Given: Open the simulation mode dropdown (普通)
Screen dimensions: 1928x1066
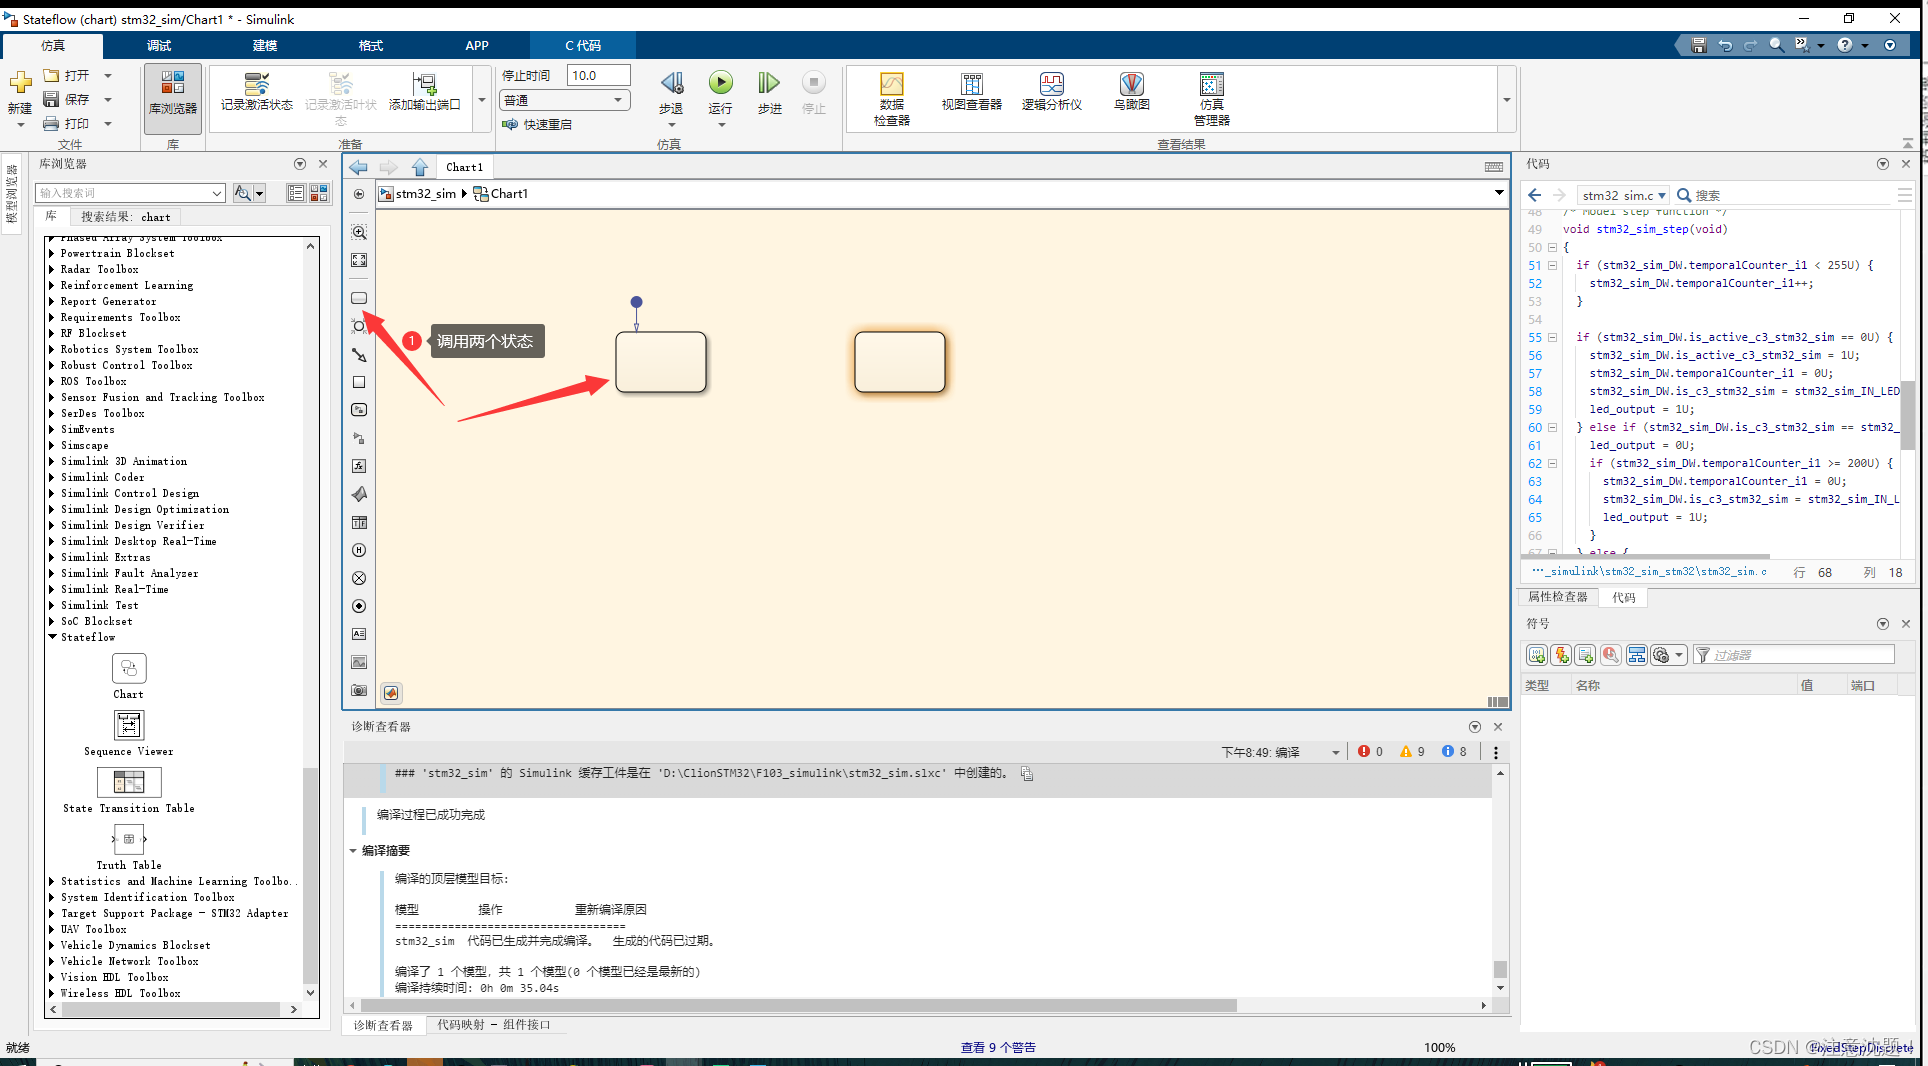Looking at the screenshot, I should pos(565,100).
